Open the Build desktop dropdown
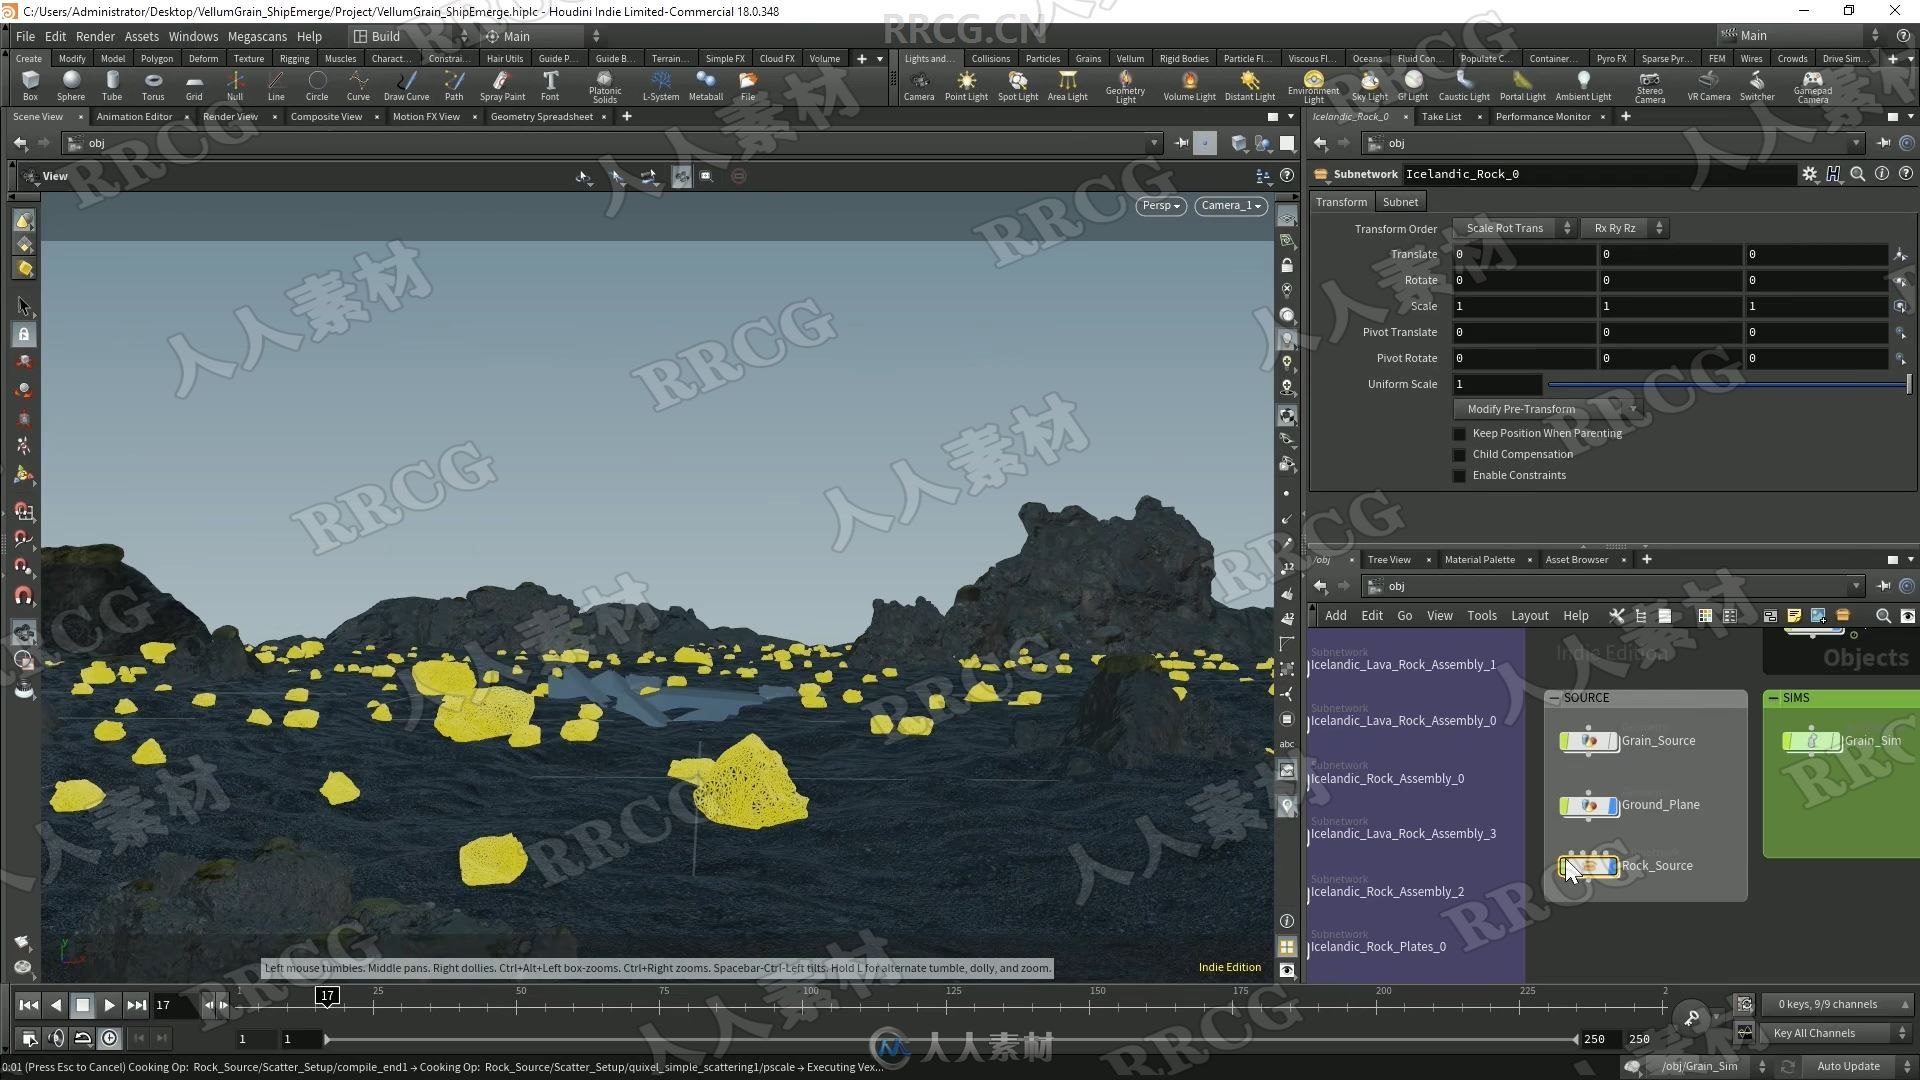Image resolution: width=1920 pixels, height=1080 pixels. click(x=410, y=36)
